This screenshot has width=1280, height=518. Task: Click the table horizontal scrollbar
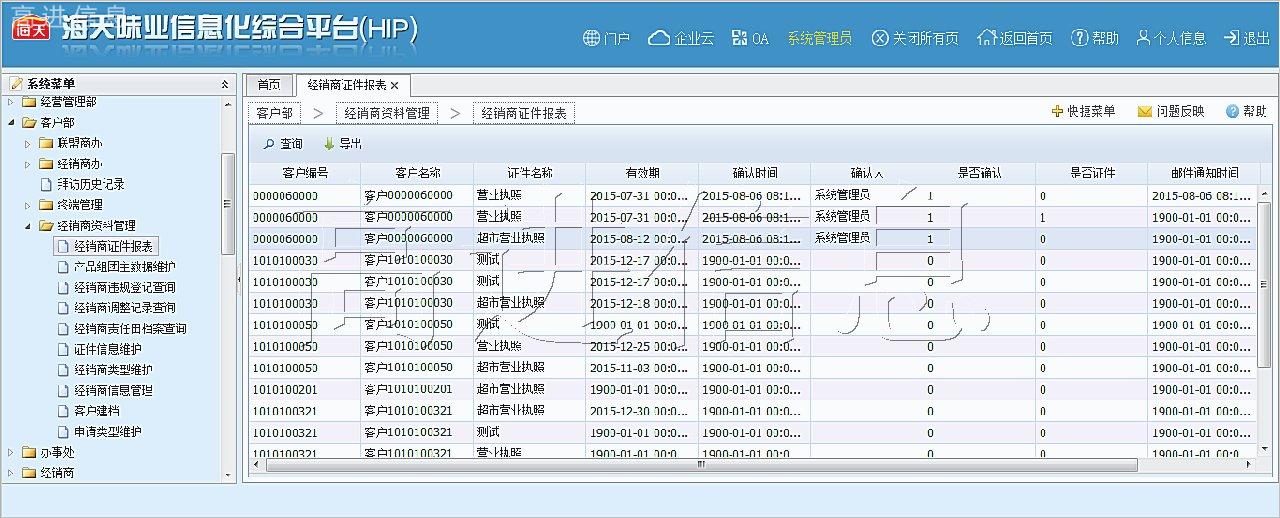point(701,465)
